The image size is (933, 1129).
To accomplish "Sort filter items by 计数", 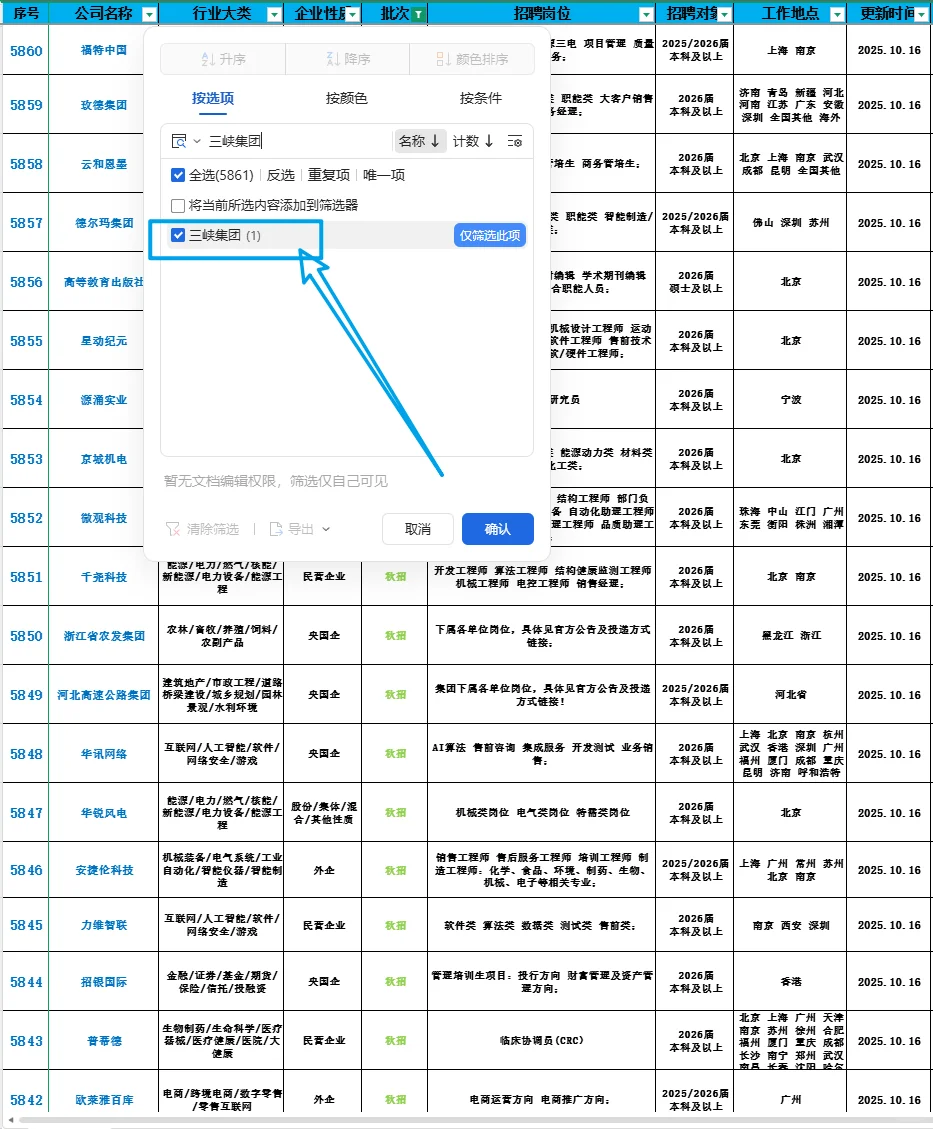I will 473,141.
